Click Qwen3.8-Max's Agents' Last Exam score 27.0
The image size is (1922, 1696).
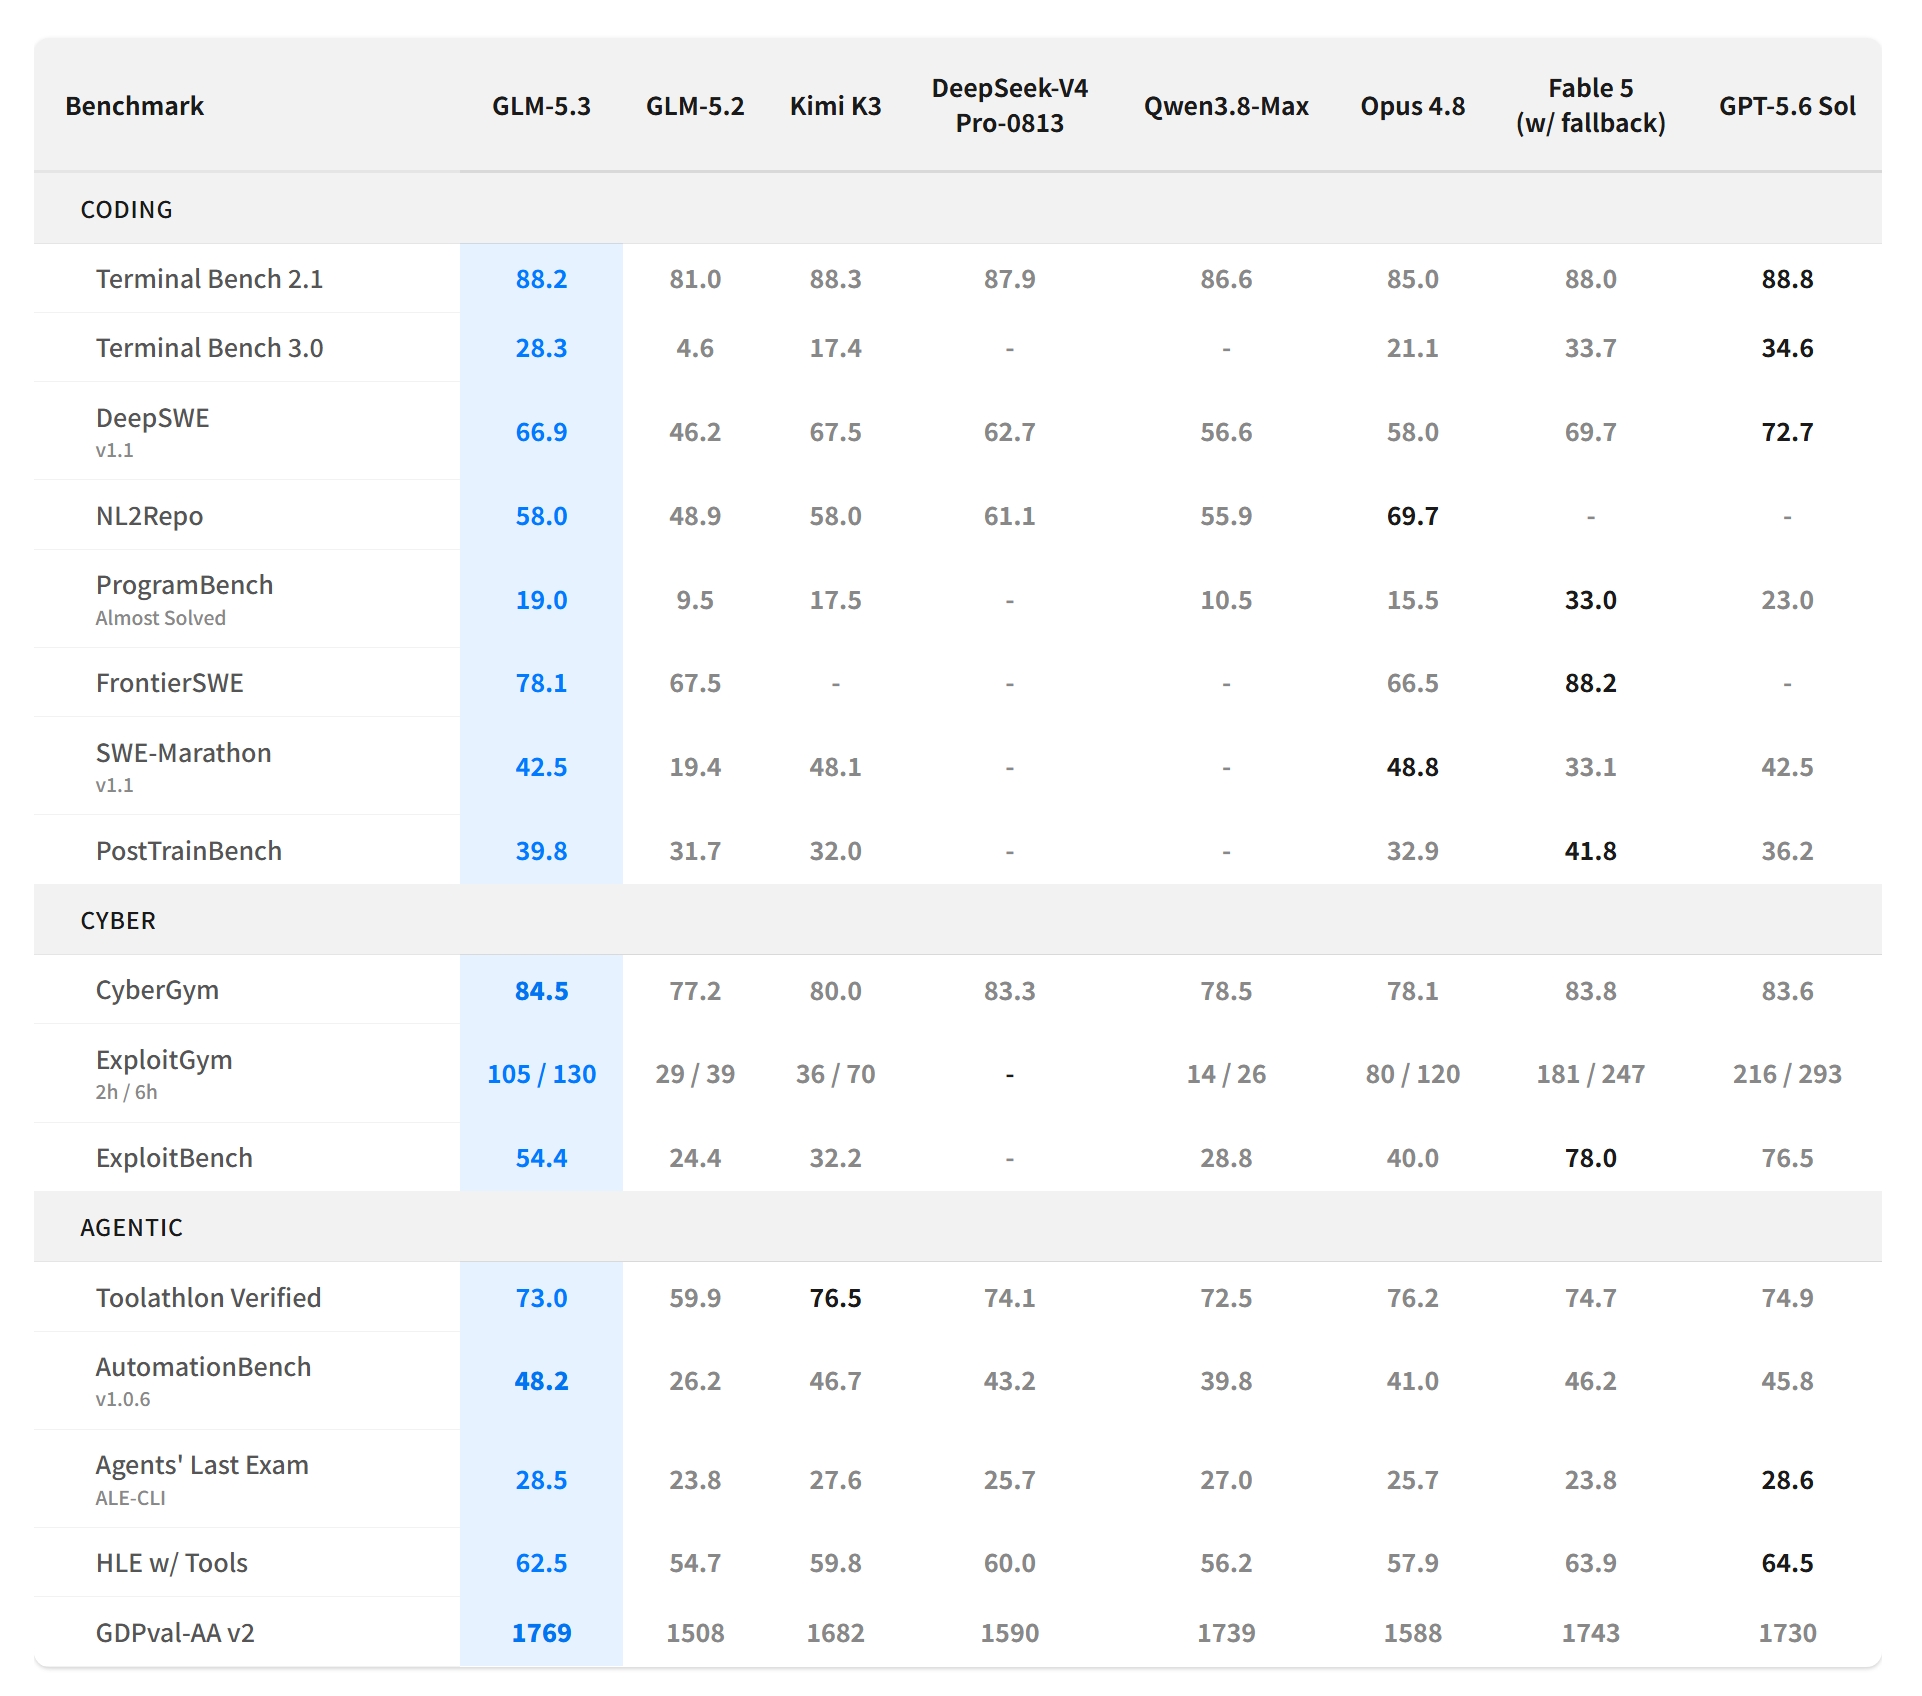tap(1226, 1480)
